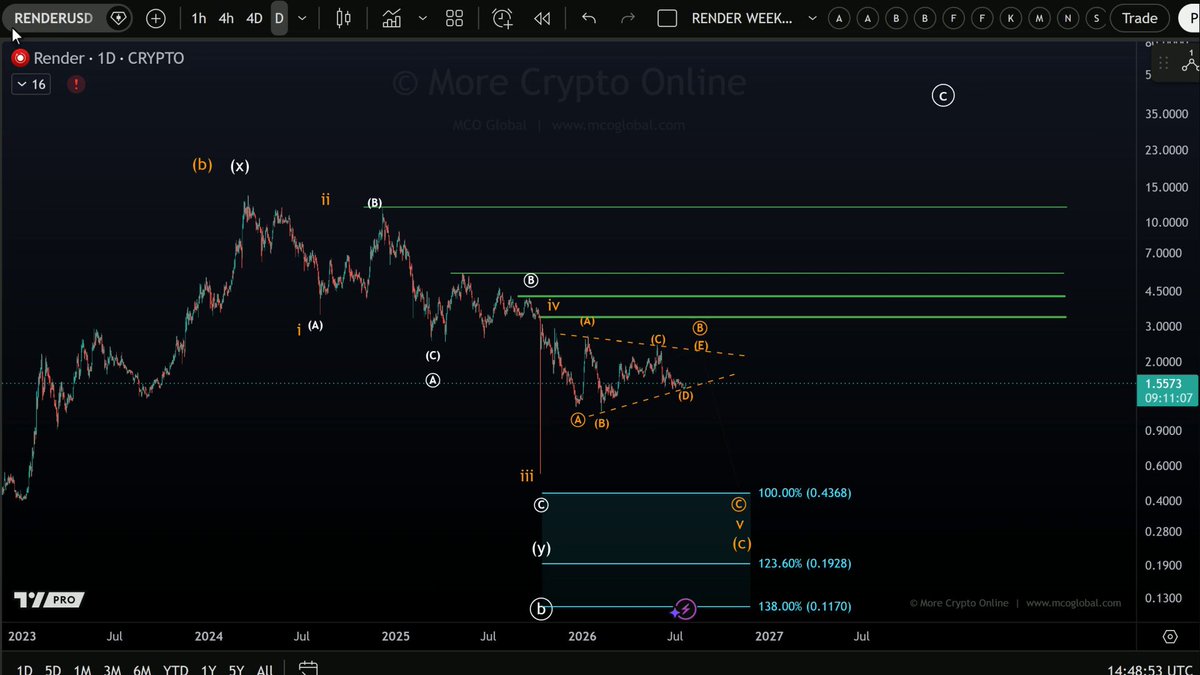Add a symbol with the plus icon
The height and width of the screenshot is (675, 1200).
coord(156,18)
